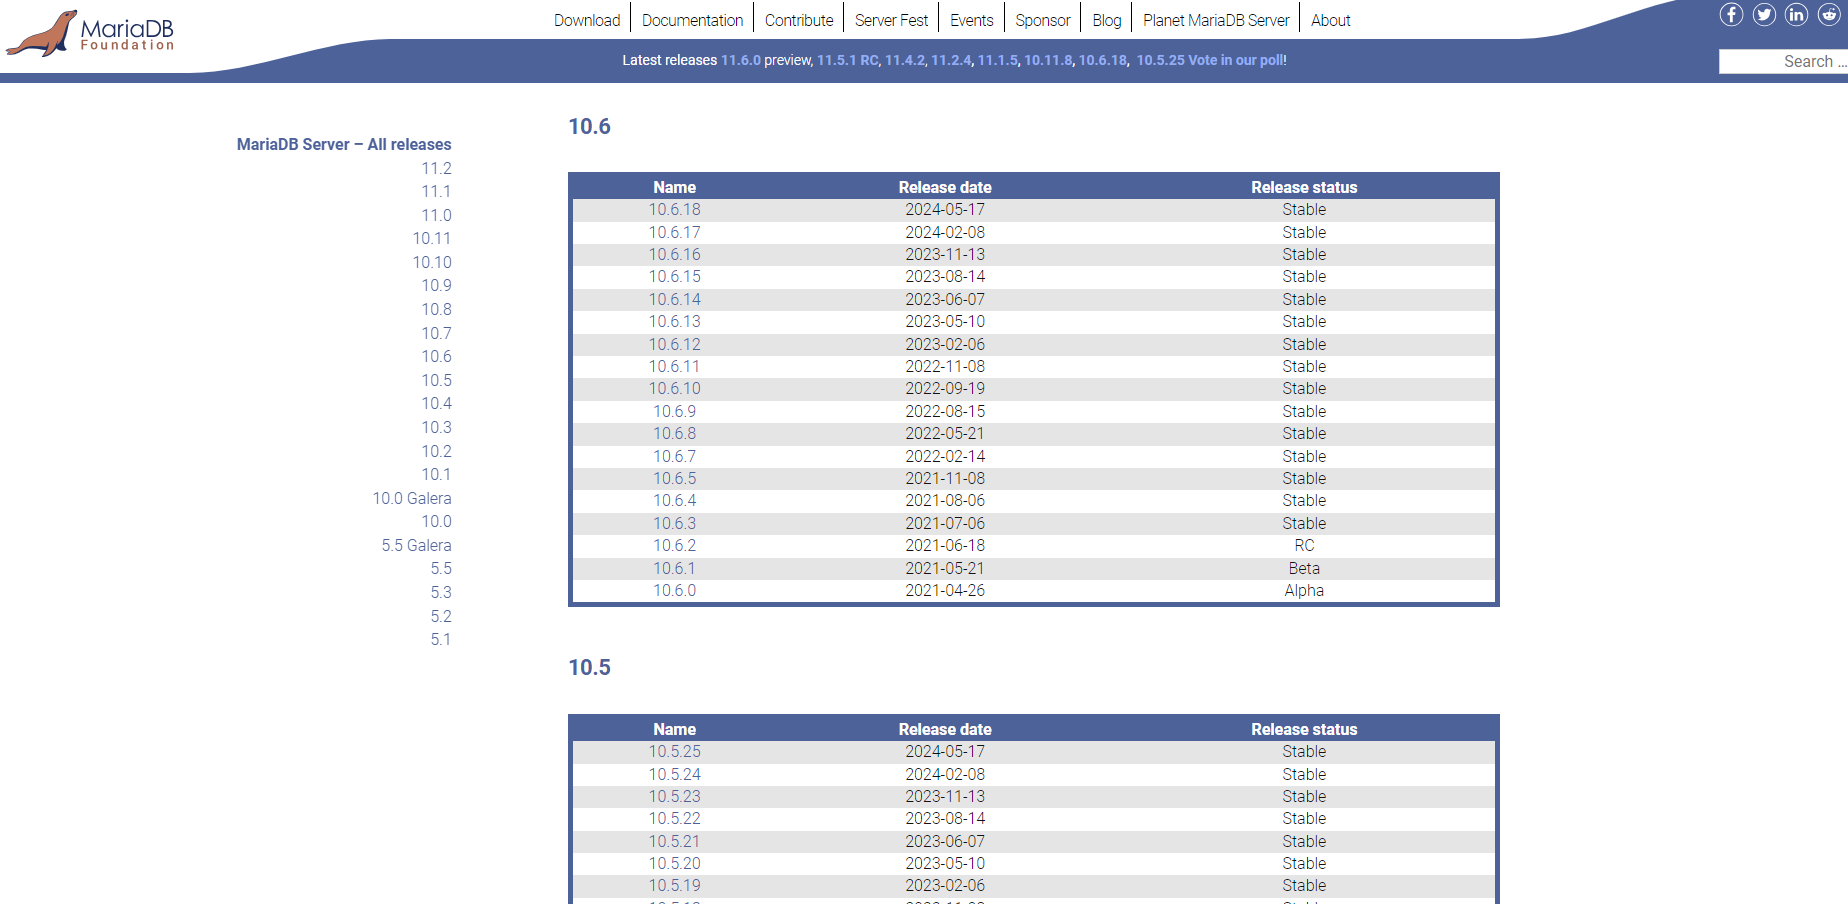Jump to 5.3 in the sidebar
This screenshot has height=904, width=1848.
[441, 592]
